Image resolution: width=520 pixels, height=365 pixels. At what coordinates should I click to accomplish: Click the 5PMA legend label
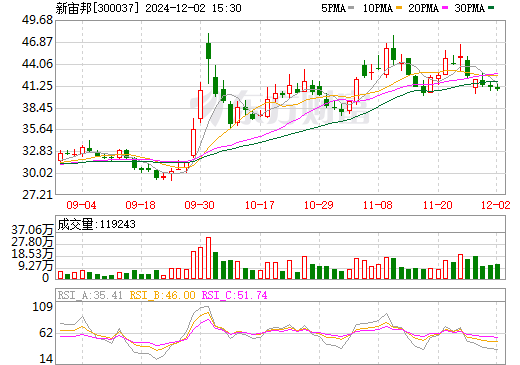333,8
